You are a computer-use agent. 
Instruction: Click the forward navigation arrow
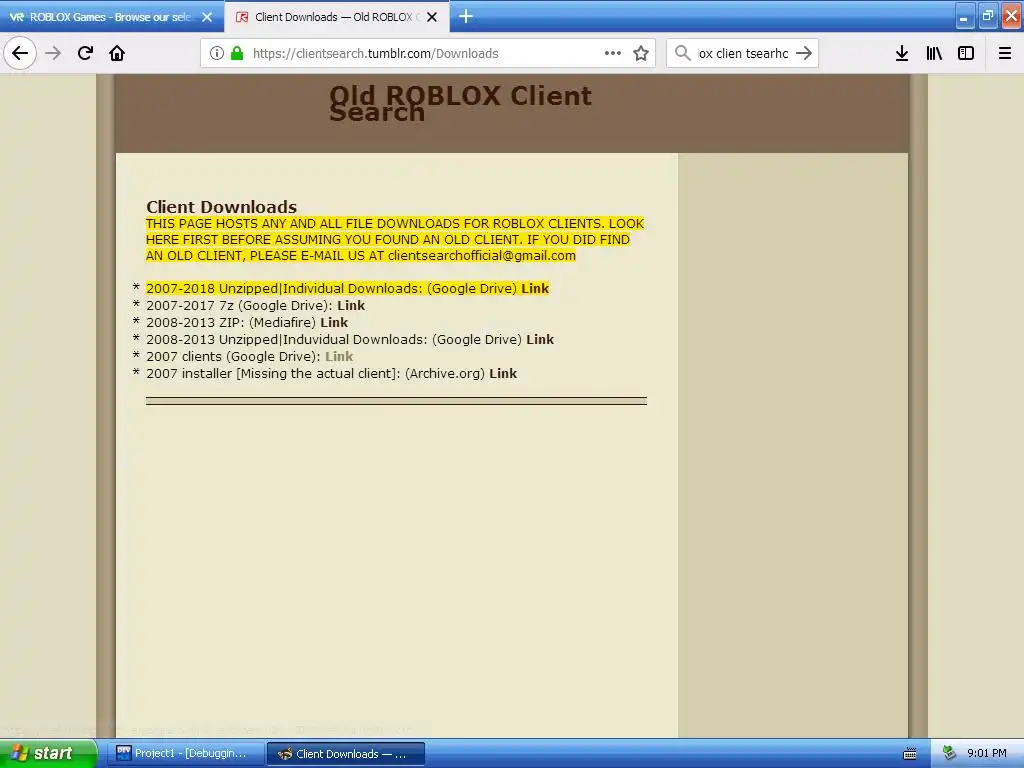(x=54, y=53)
